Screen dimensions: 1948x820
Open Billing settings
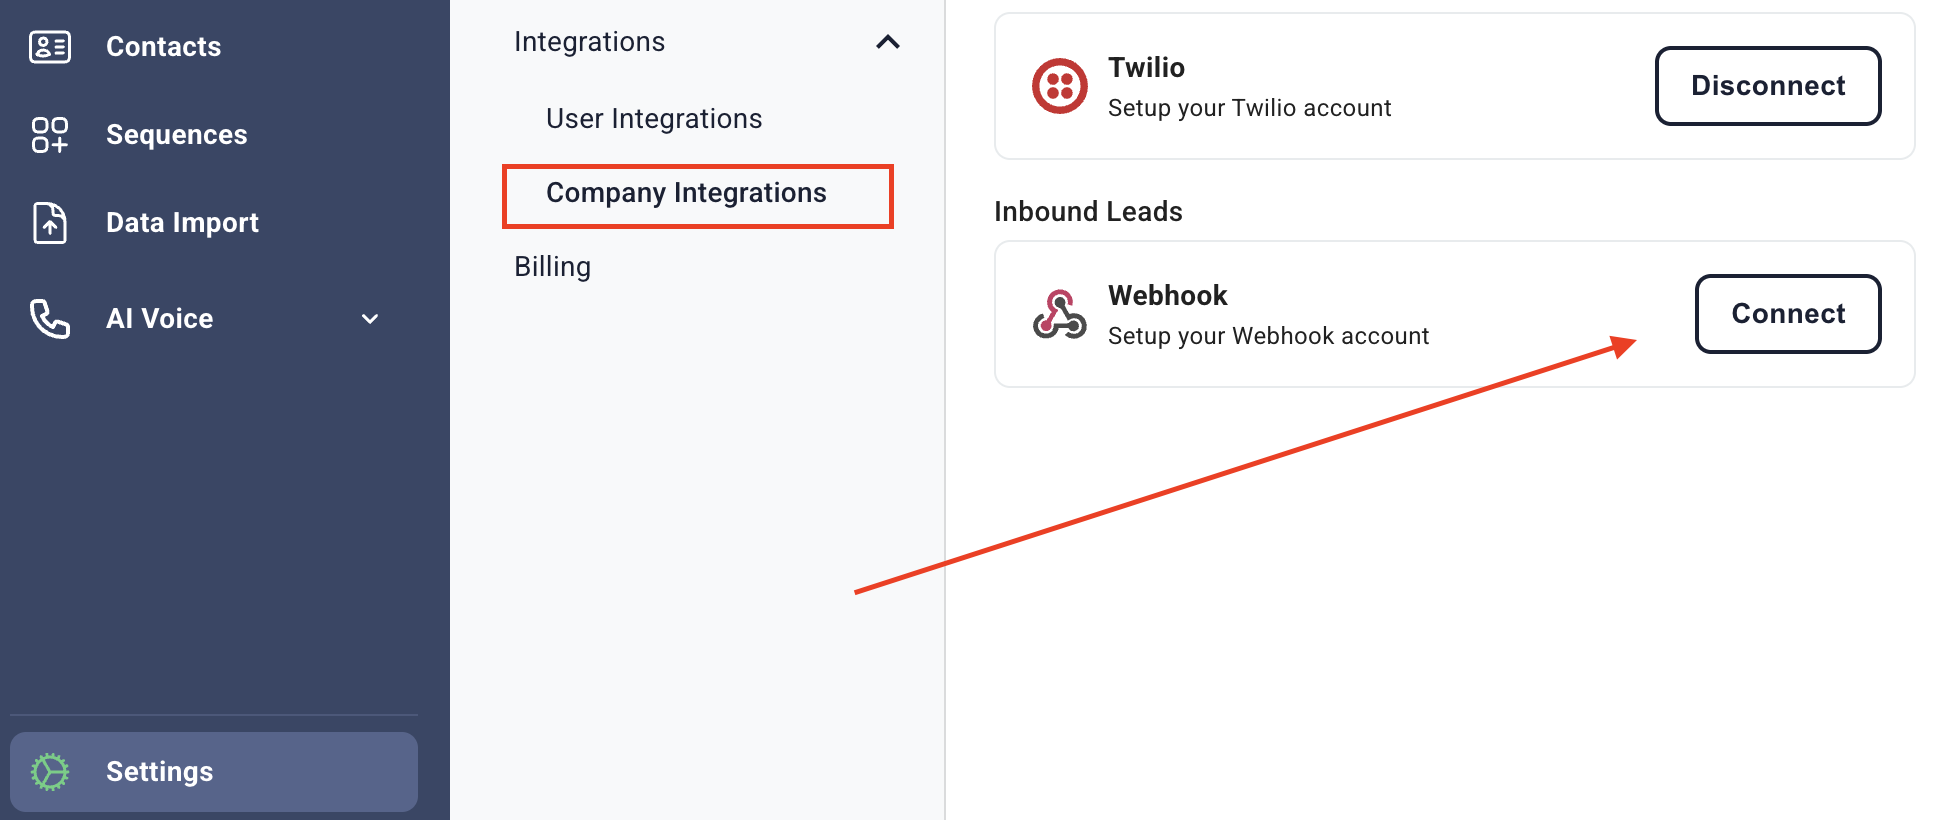pyautogui.click(x=553, y=267)
